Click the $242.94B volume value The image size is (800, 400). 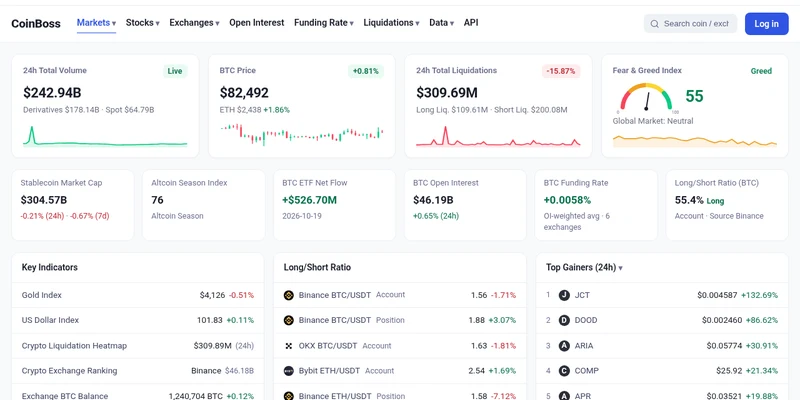[52, 93]
